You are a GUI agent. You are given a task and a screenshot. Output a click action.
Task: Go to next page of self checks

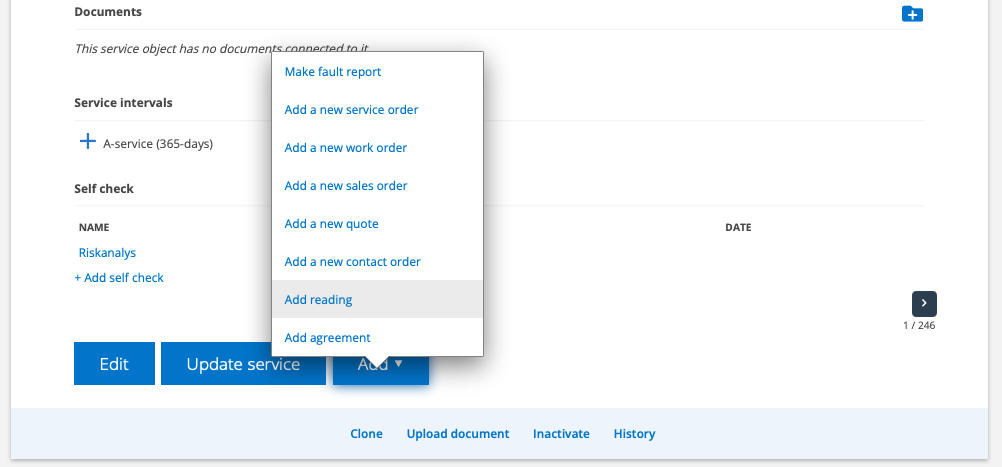[924, 303]
